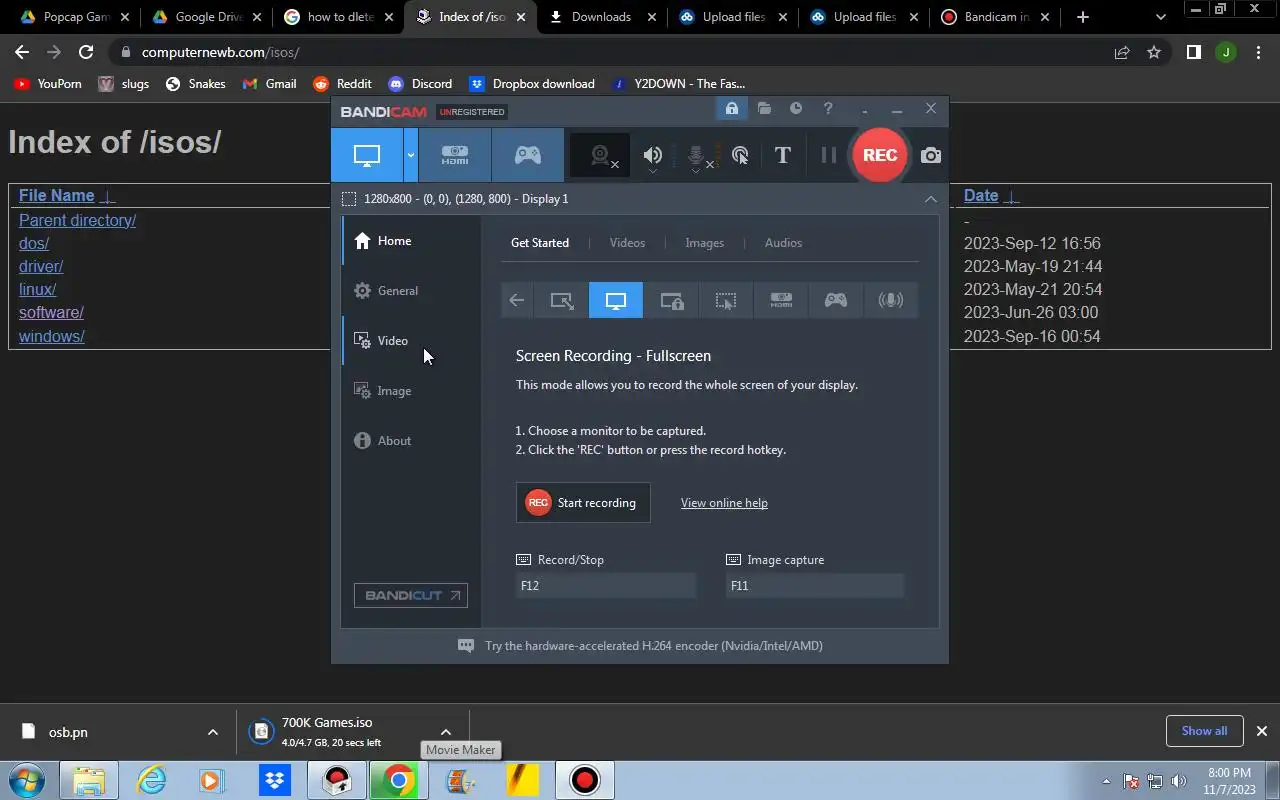Switch to the Videos tab

pyautogui.click(x=627, y=243)
